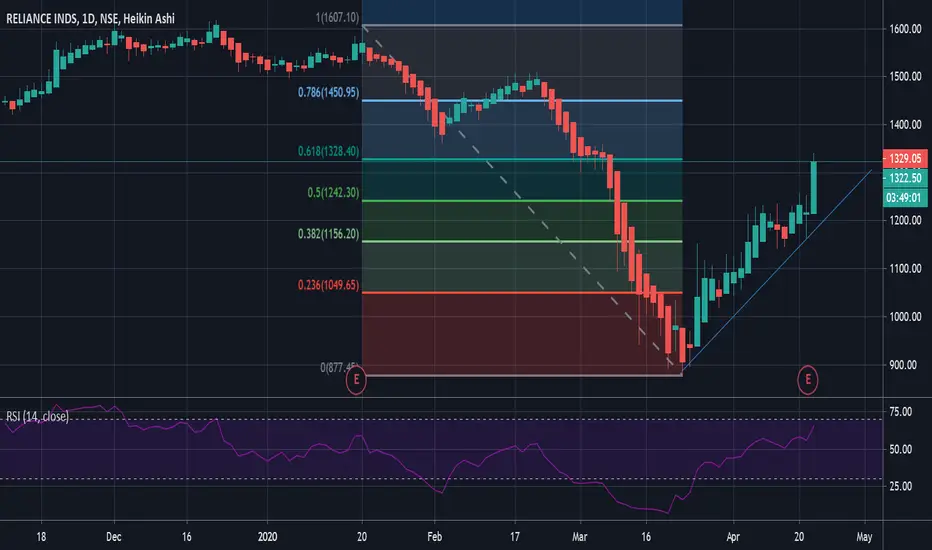Viewport: 932px width, 550px height.
Task: Click the 0.618(1328.40) Fibonacci level label
Action: click(x=328, y=151)
